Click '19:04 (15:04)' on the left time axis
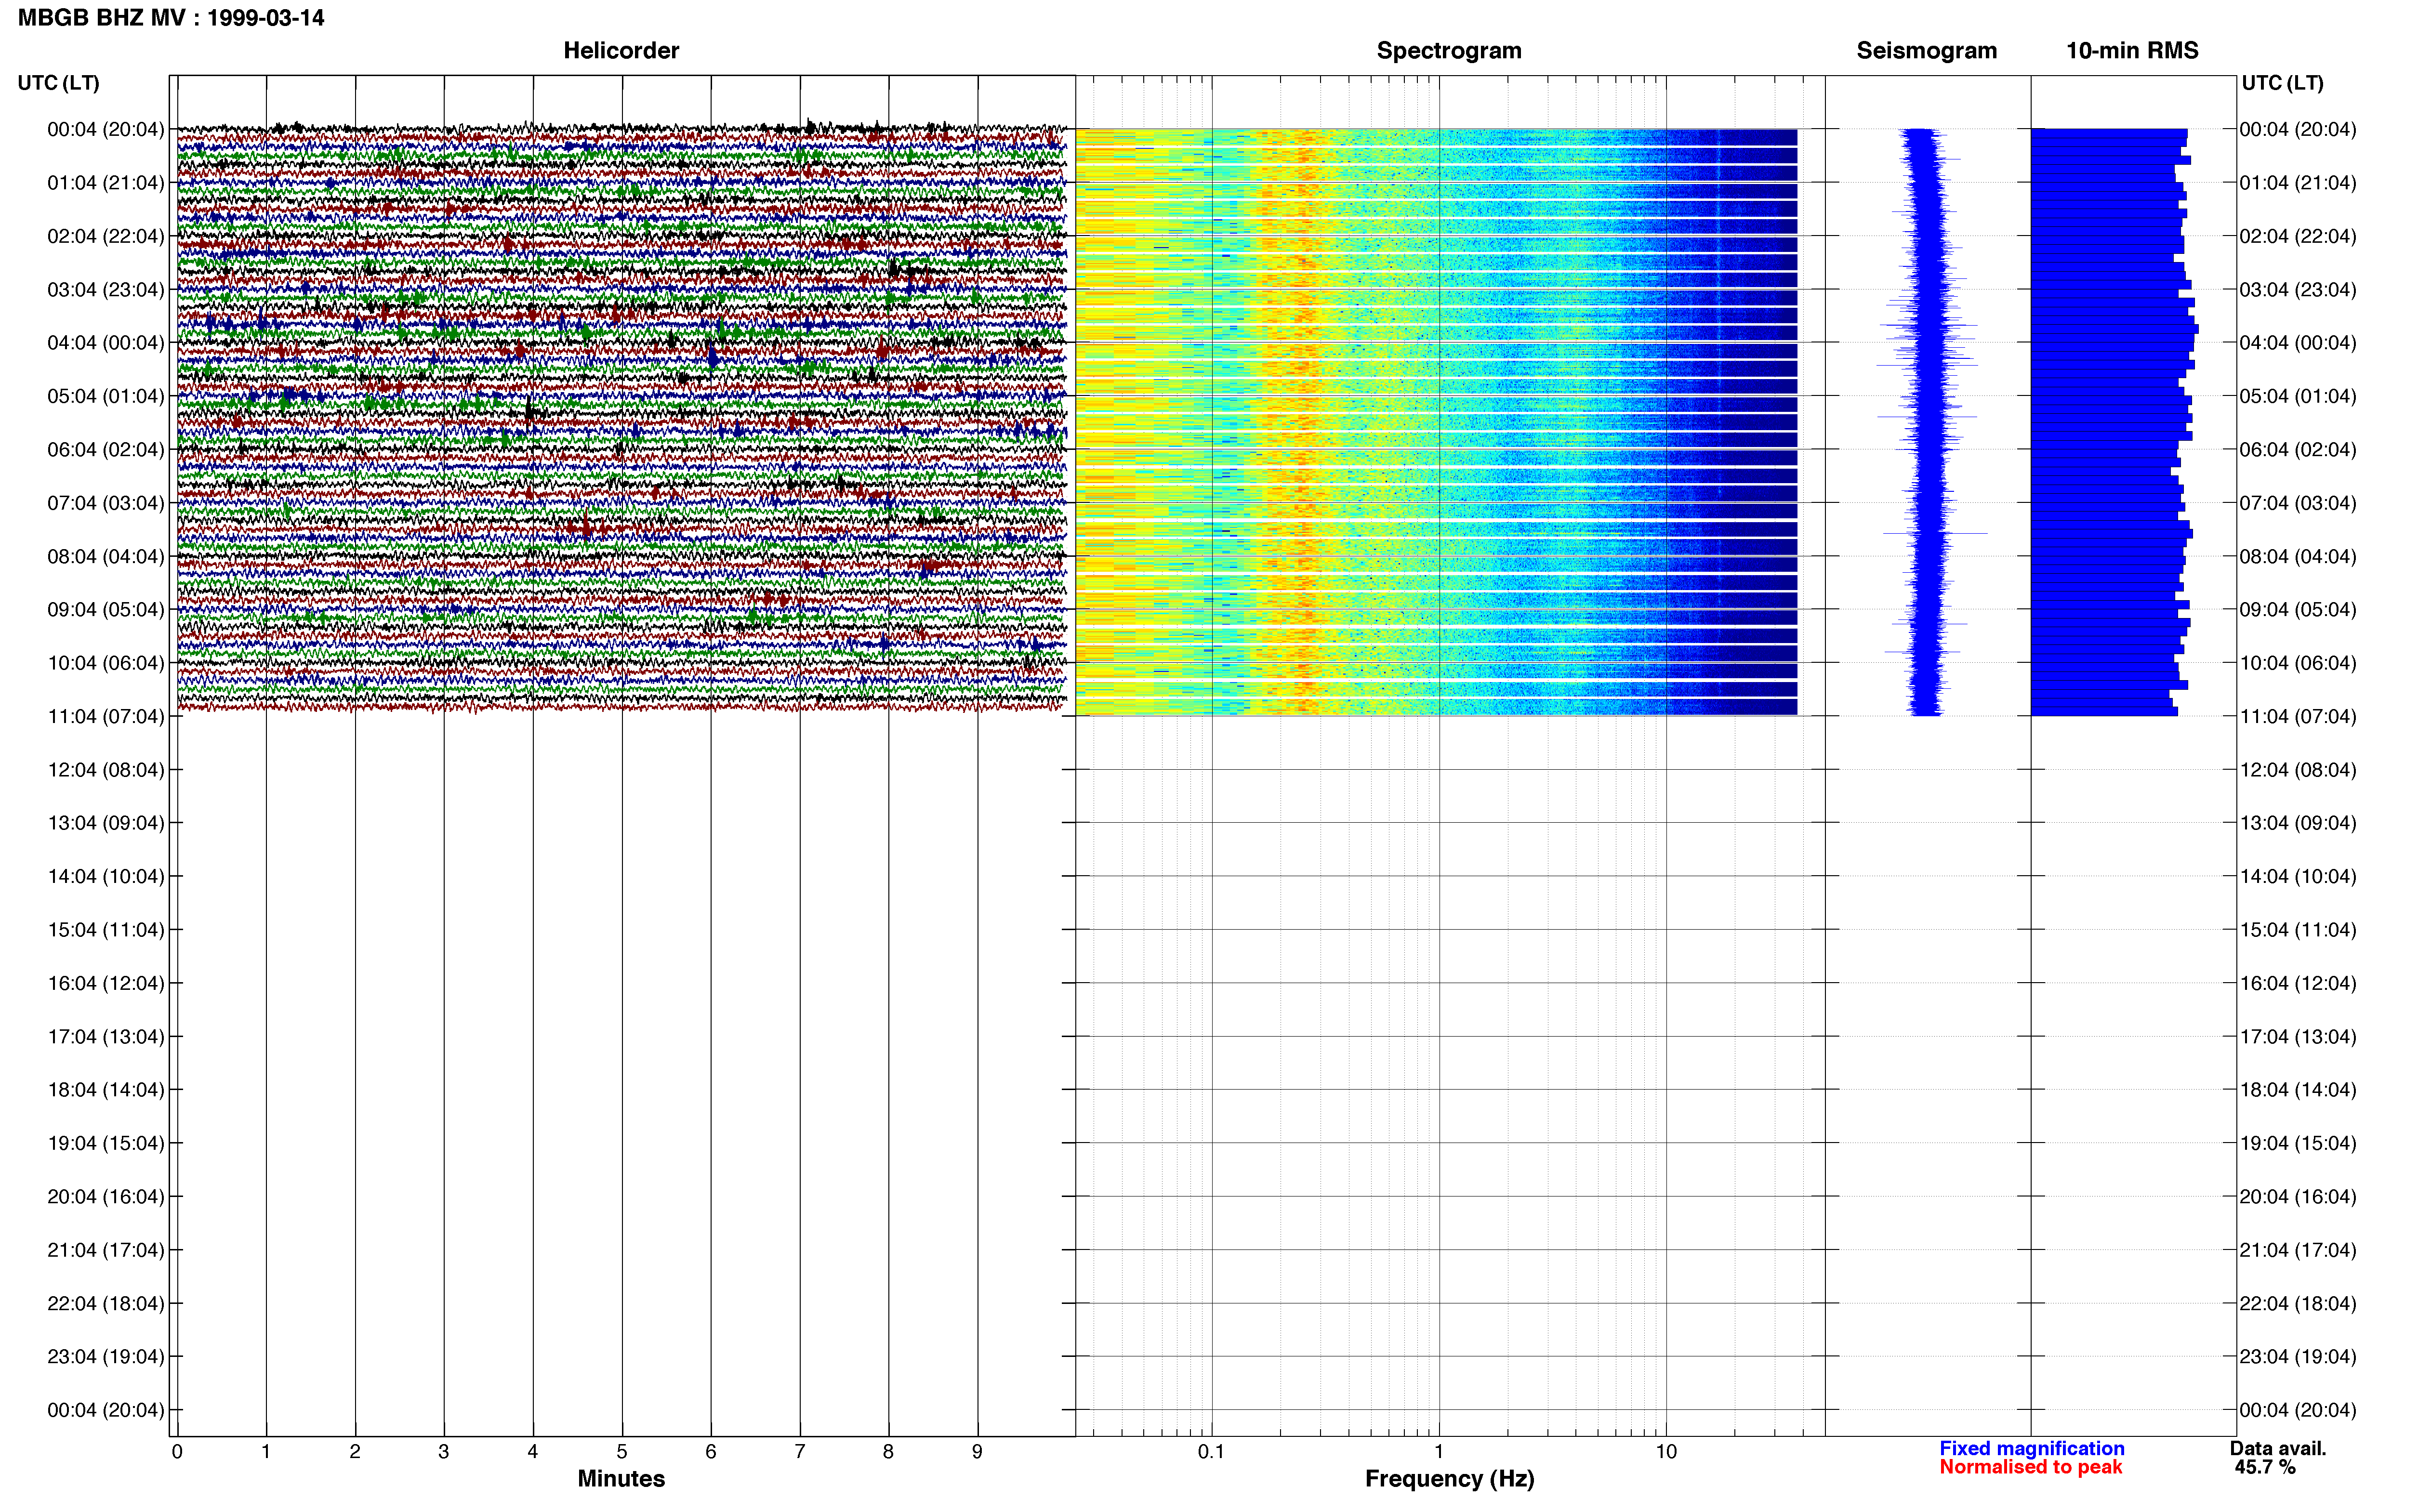Screen dimensions: 2418x1512 pyautogui.click(x=106, y=1143)
